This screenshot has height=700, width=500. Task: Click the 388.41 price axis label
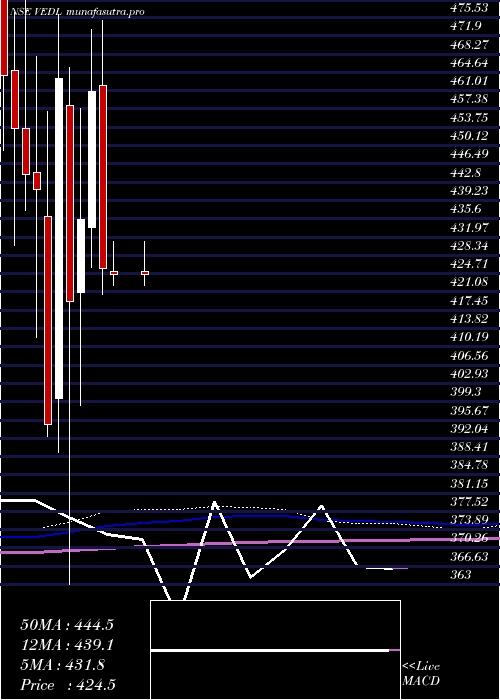[470, 446]
